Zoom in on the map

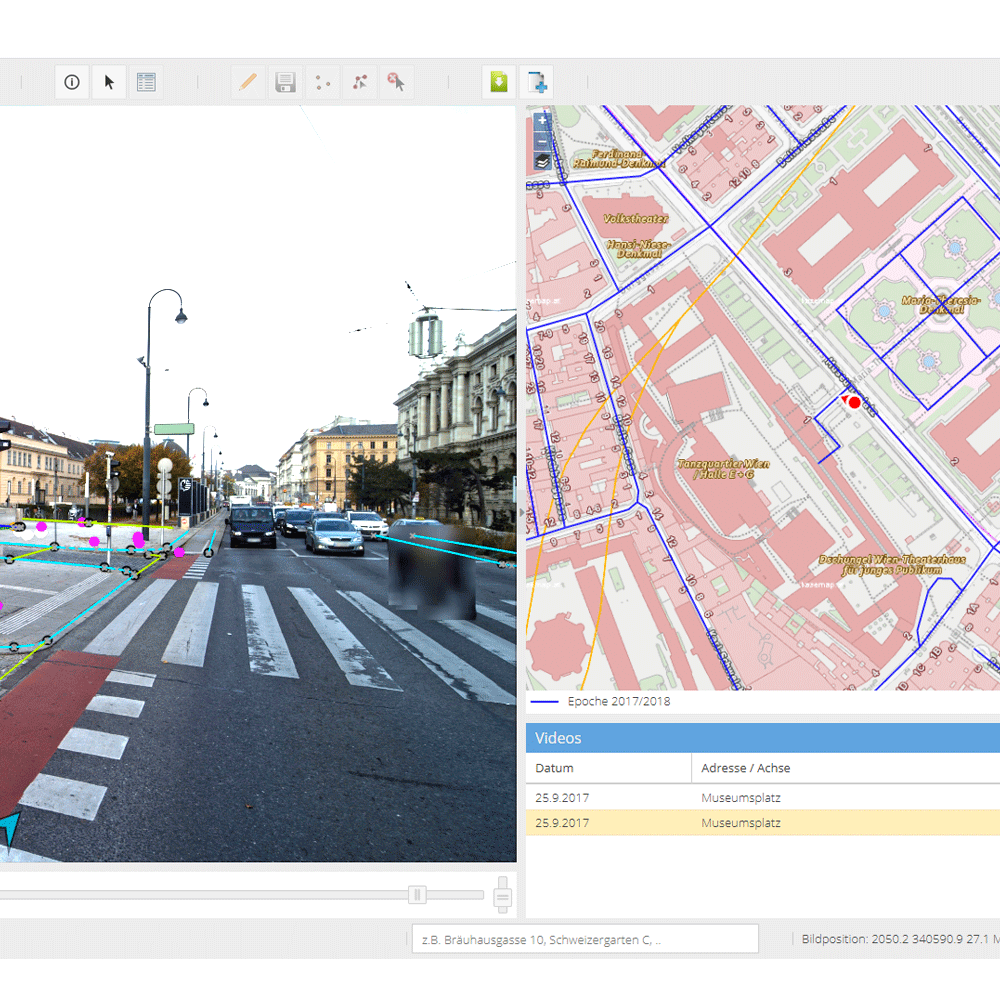click(542, 121)
